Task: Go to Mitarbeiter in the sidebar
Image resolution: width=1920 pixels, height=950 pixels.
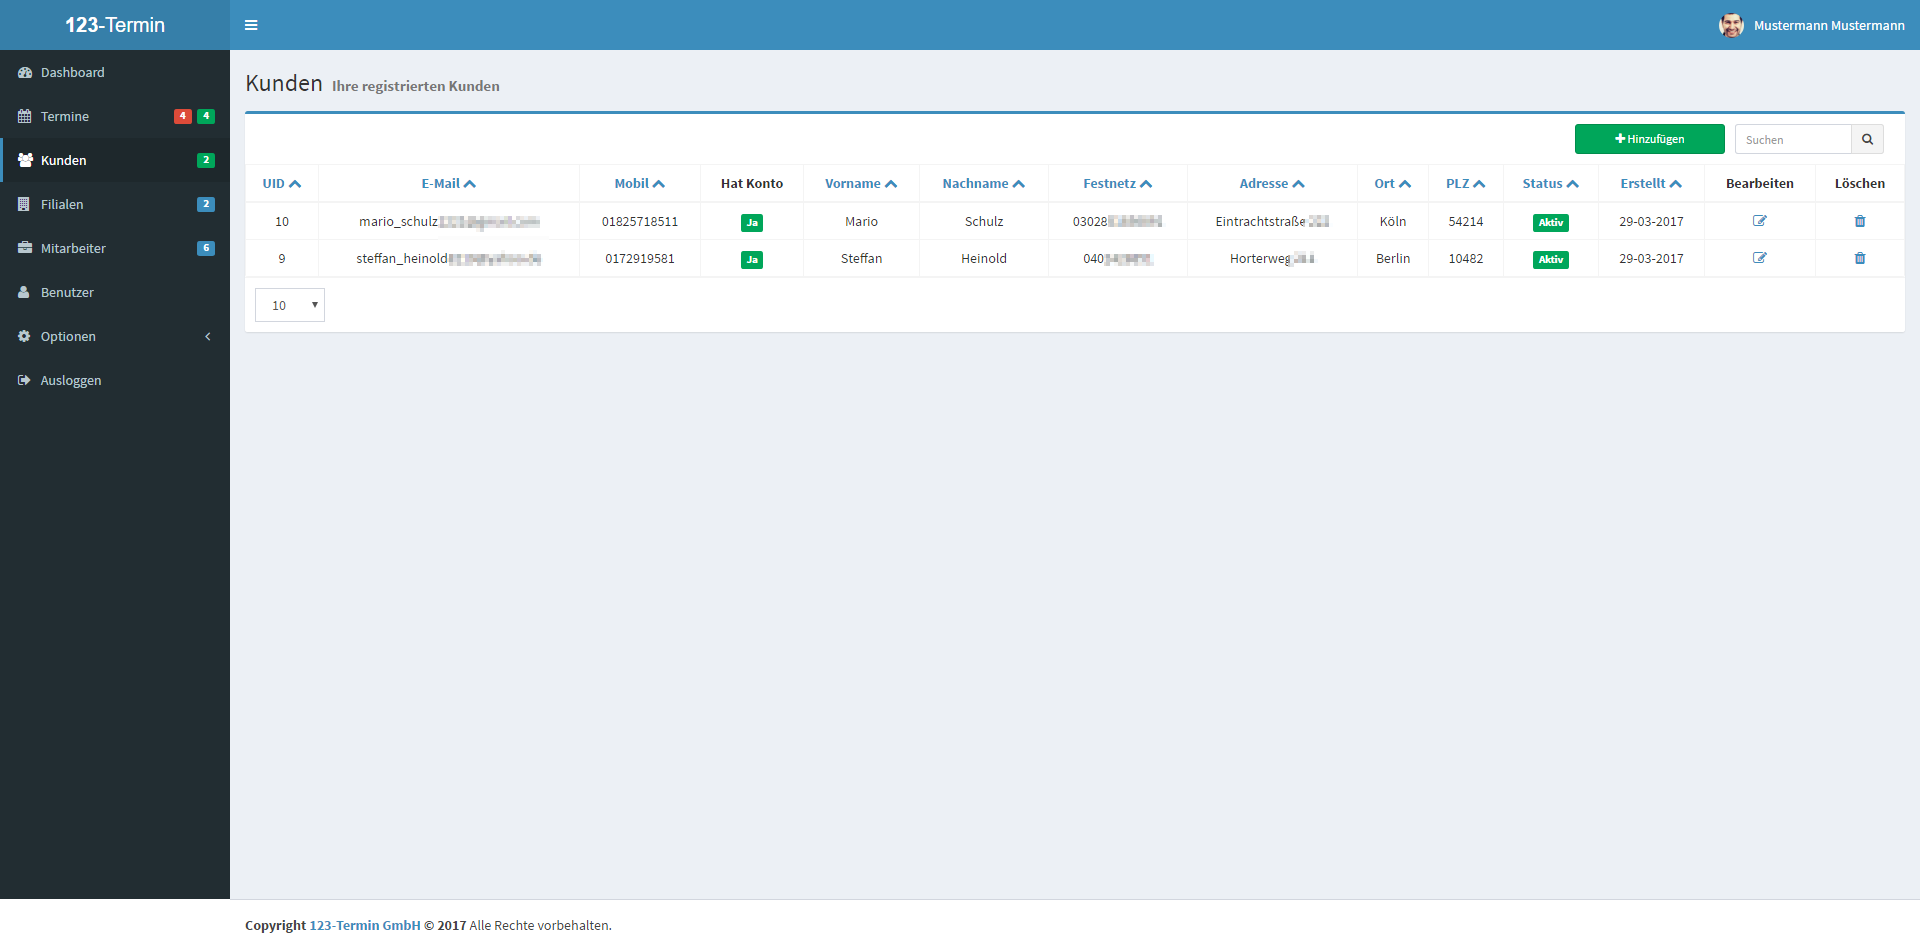Action: click(73, 249)
